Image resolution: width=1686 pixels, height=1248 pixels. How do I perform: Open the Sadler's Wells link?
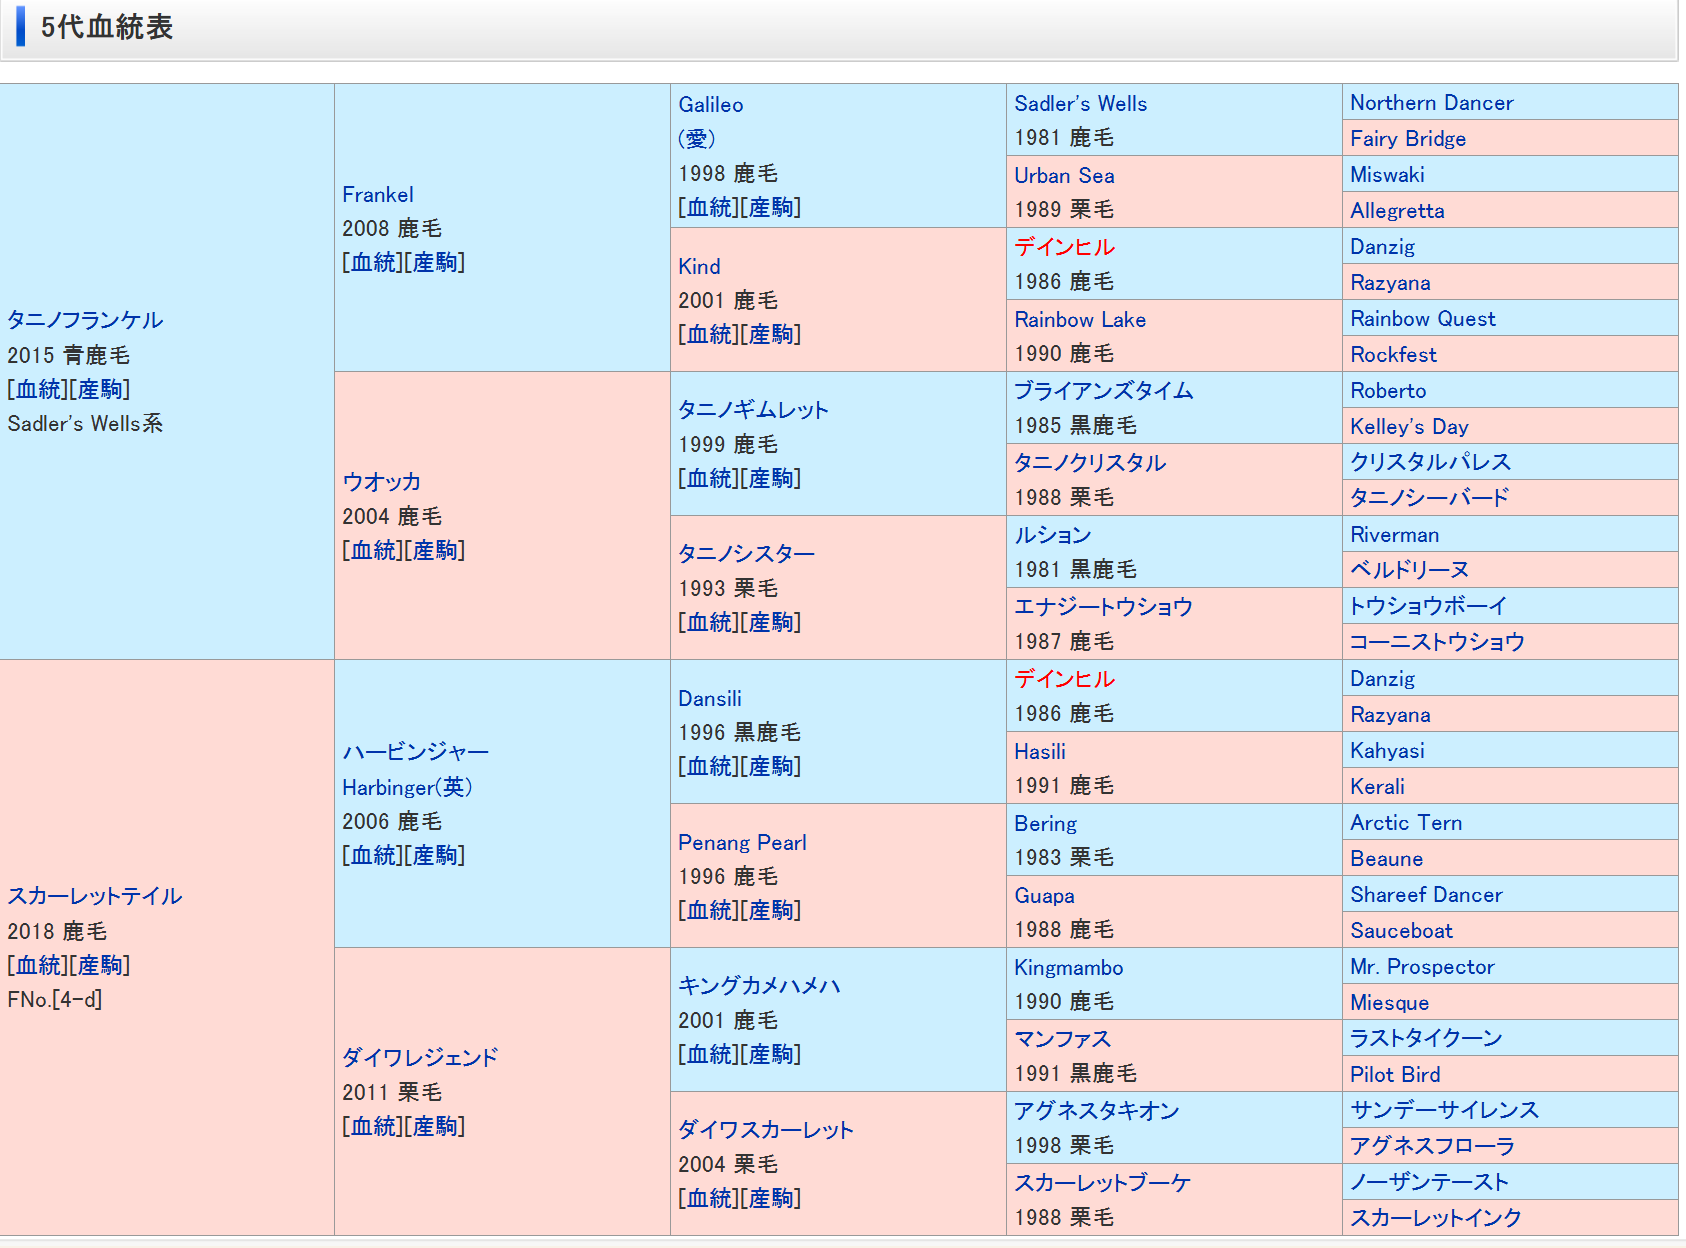point(1080,104)
